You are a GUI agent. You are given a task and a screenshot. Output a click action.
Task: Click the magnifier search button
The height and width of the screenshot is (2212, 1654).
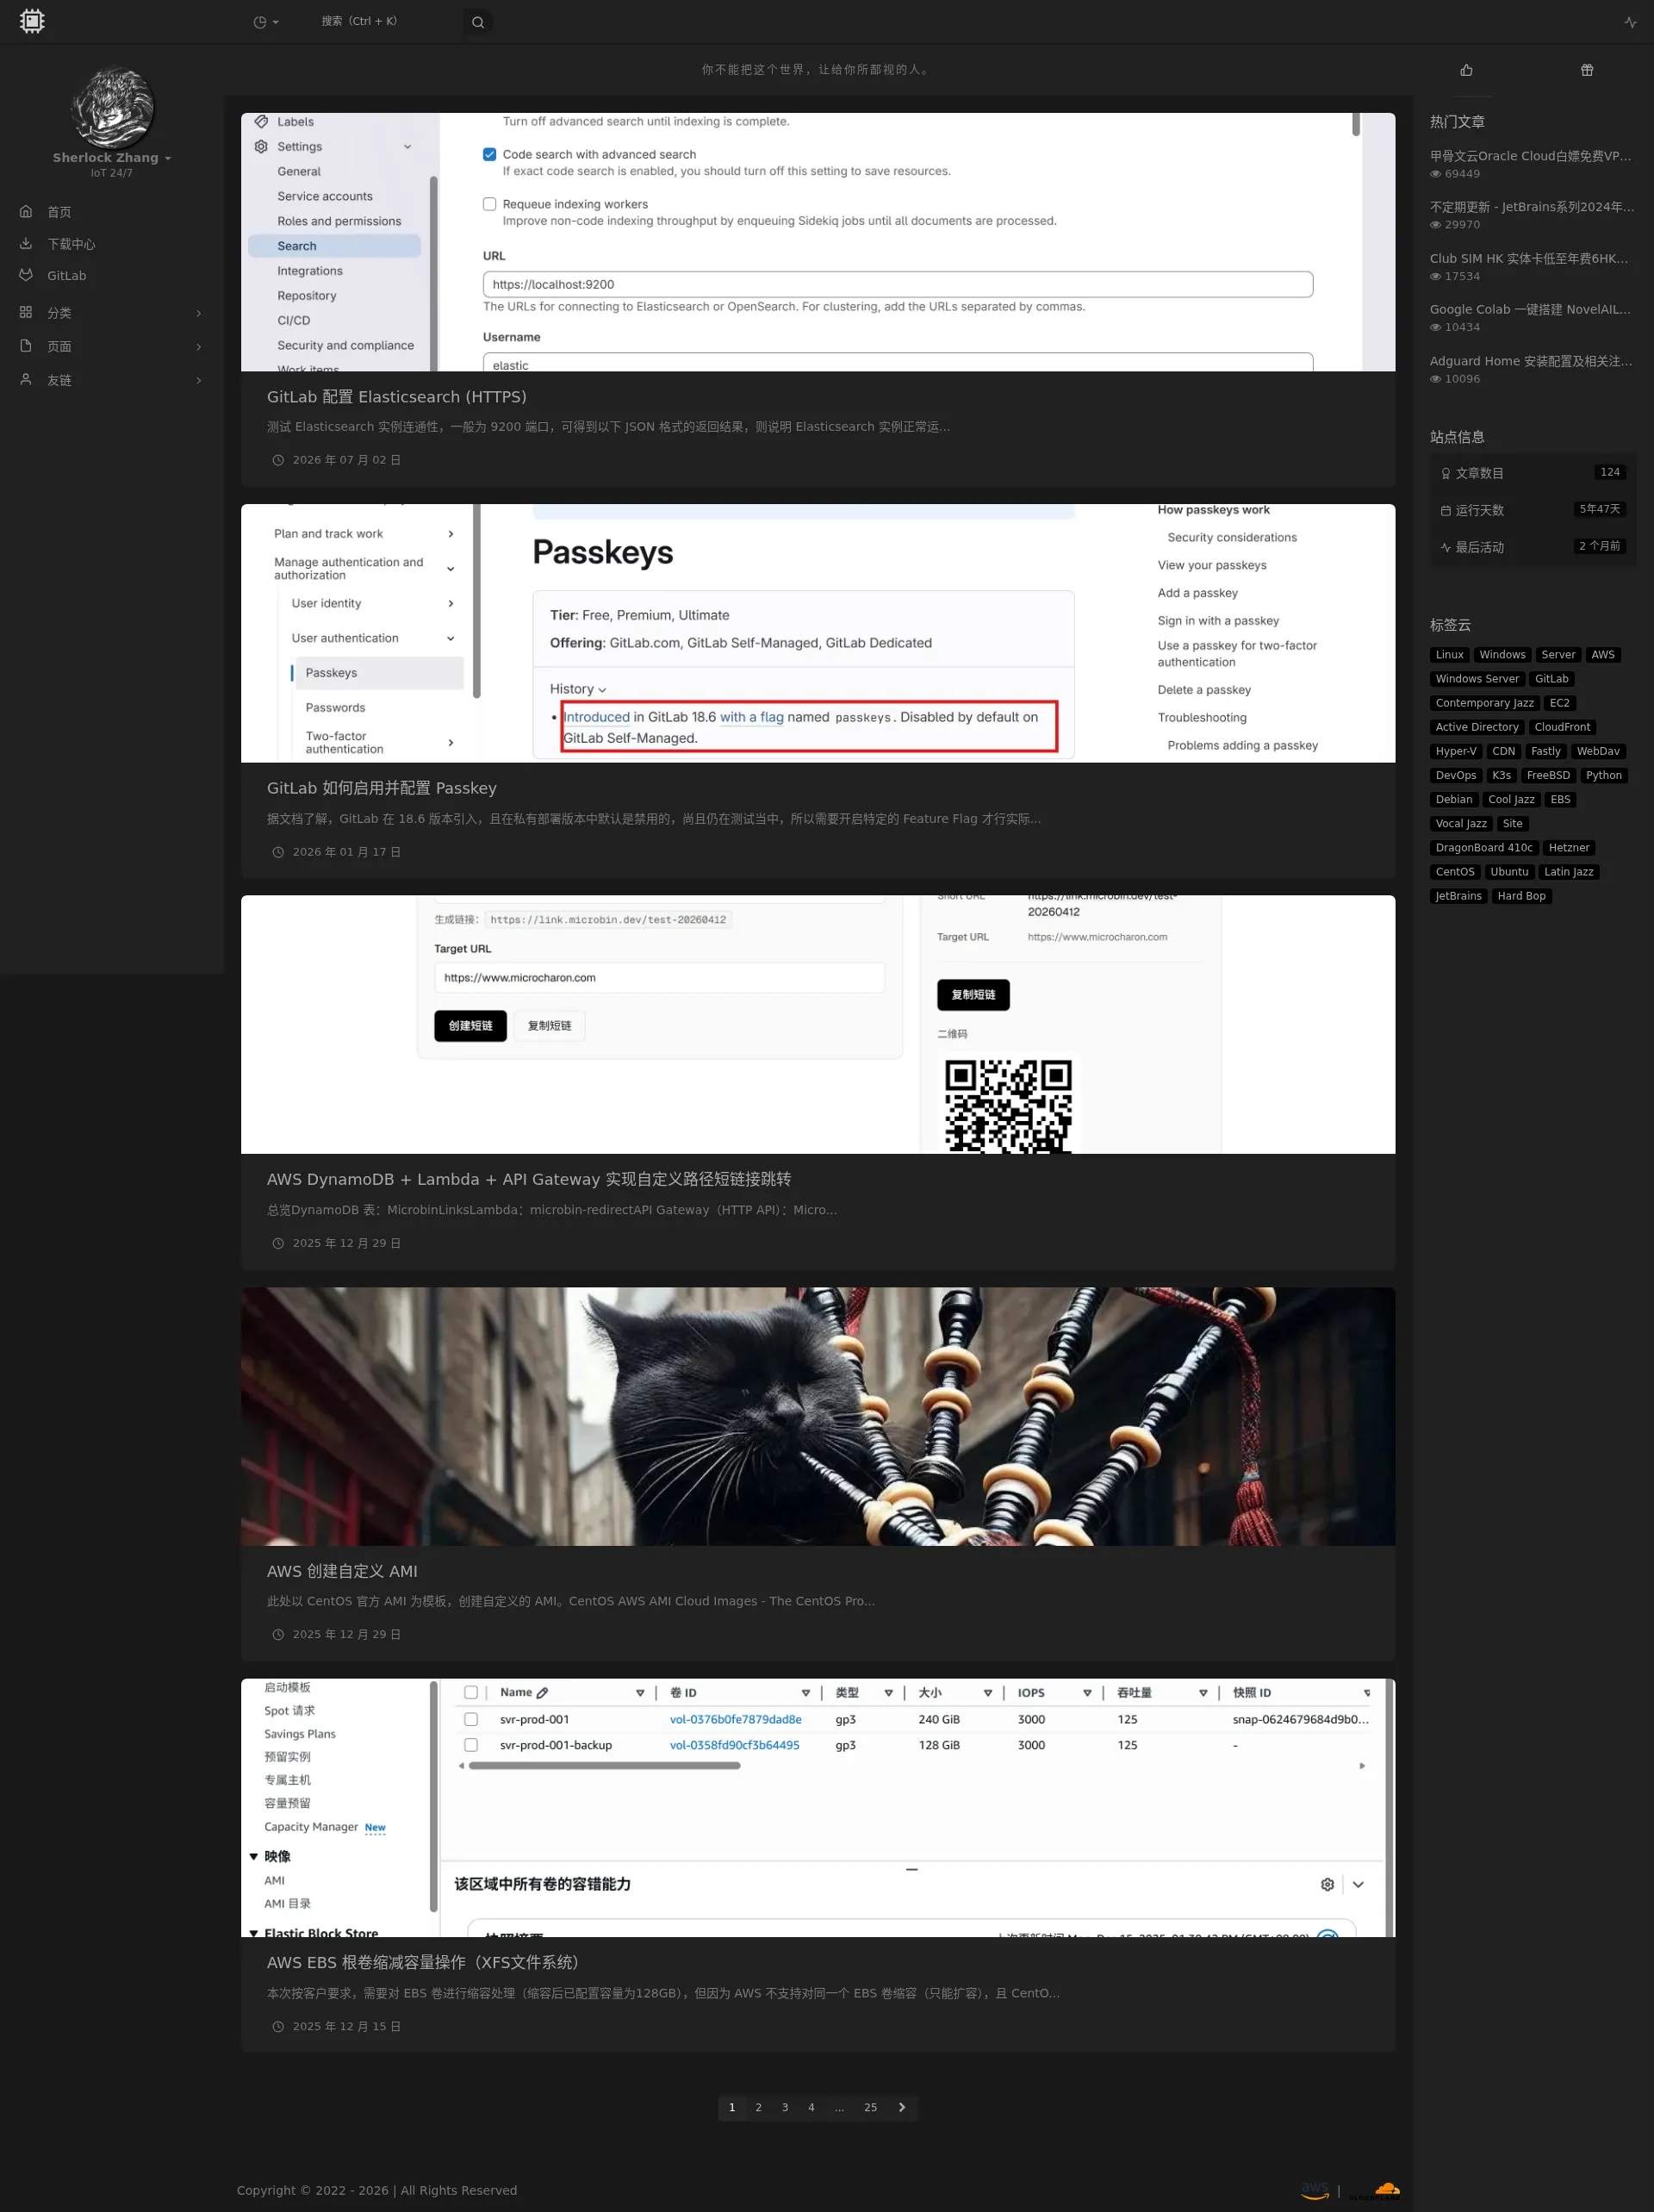tap(478, 22)
